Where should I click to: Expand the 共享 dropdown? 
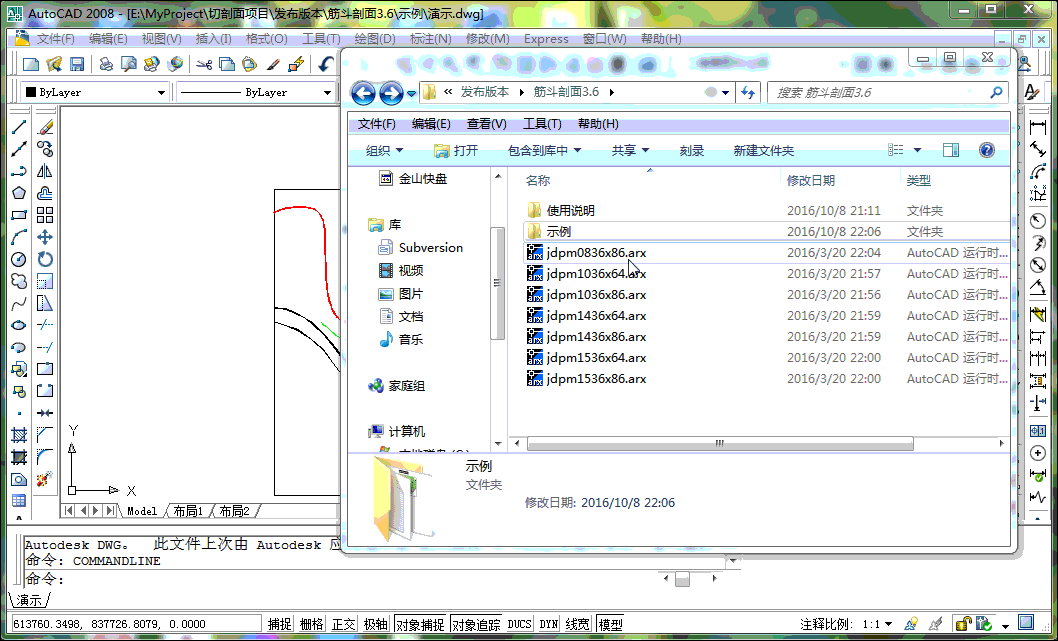(x=630, y=150)
